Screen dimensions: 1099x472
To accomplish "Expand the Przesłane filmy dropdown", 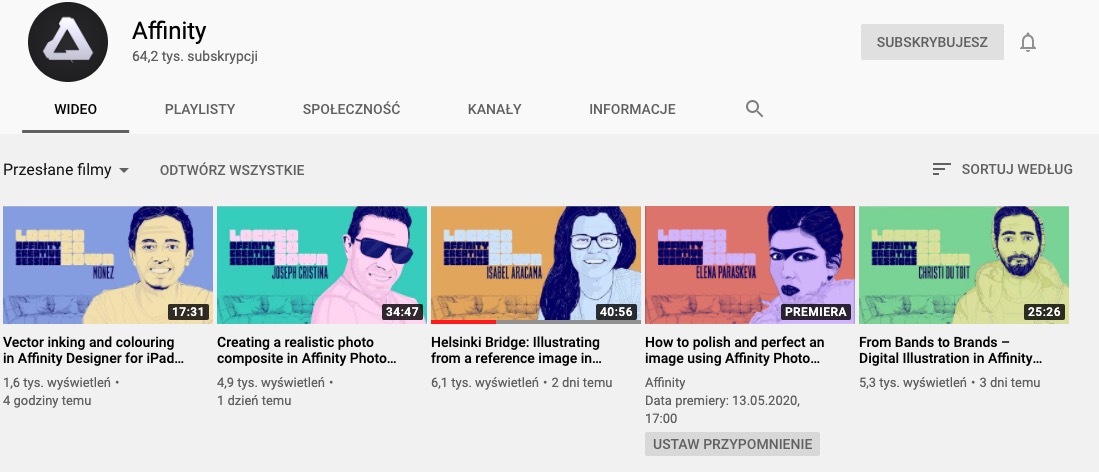I will [66, 170].
